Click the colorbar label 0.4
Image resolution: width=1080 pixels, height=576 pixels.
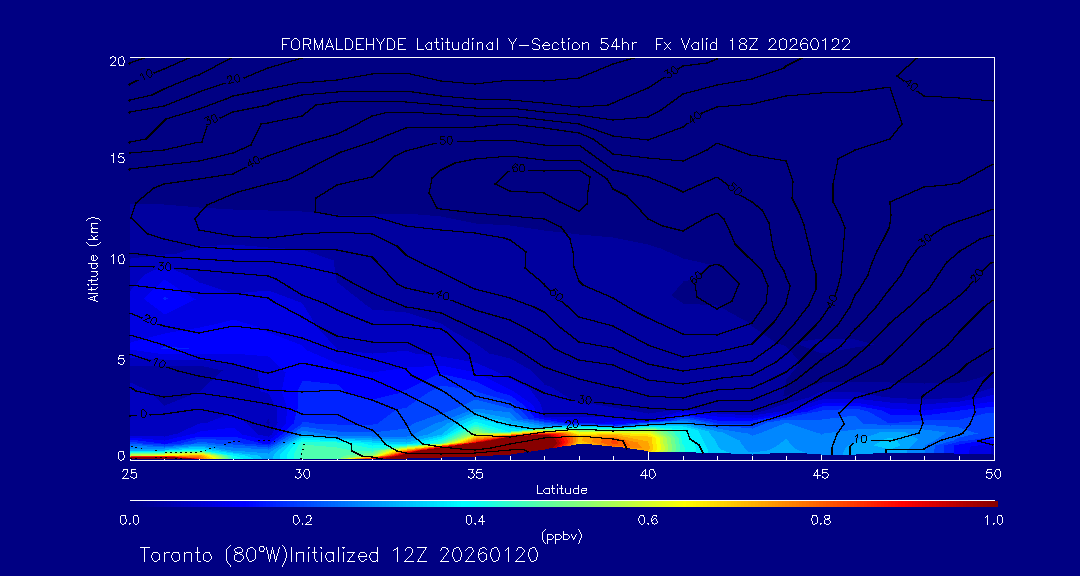coord(475,520)
